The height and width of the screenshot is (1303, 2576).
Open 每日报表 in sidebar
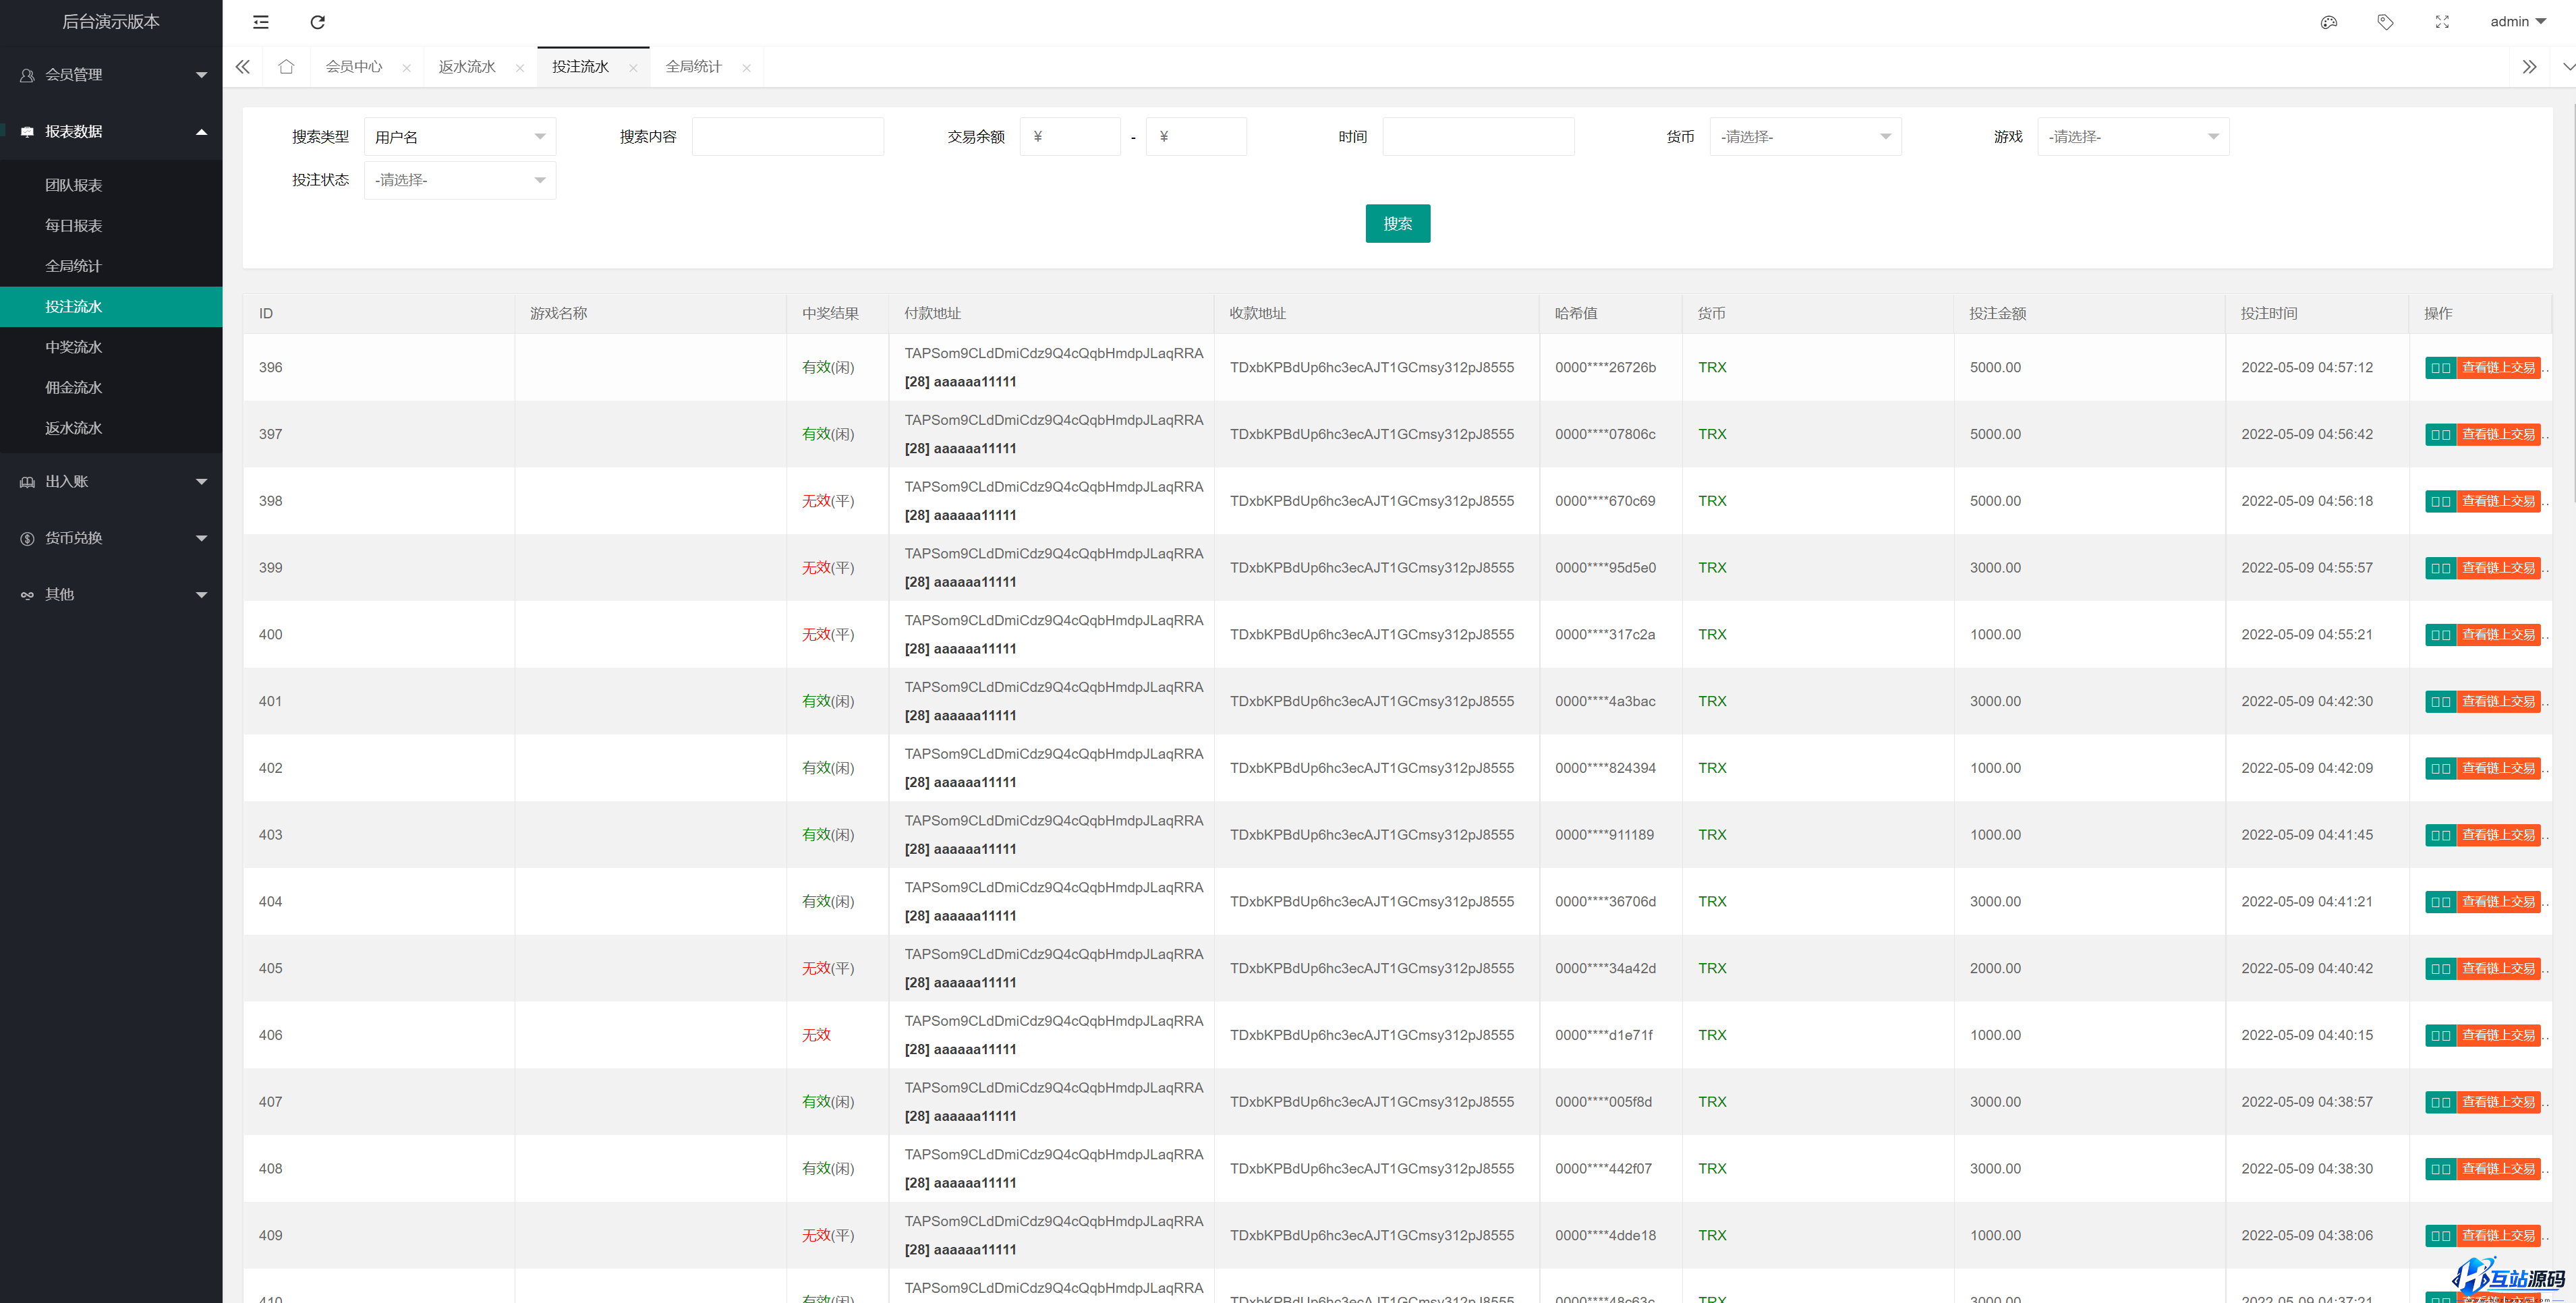pyautogui.click(x=111, y=226)
